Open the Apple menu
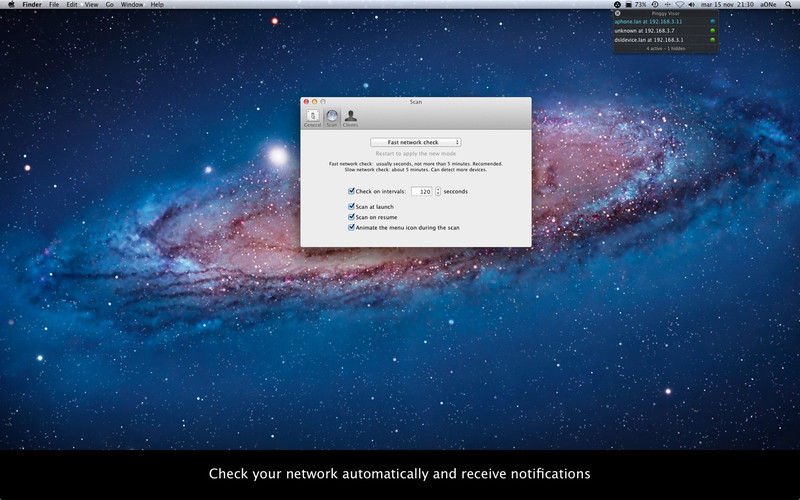800x500 pixels. [11, 5]
